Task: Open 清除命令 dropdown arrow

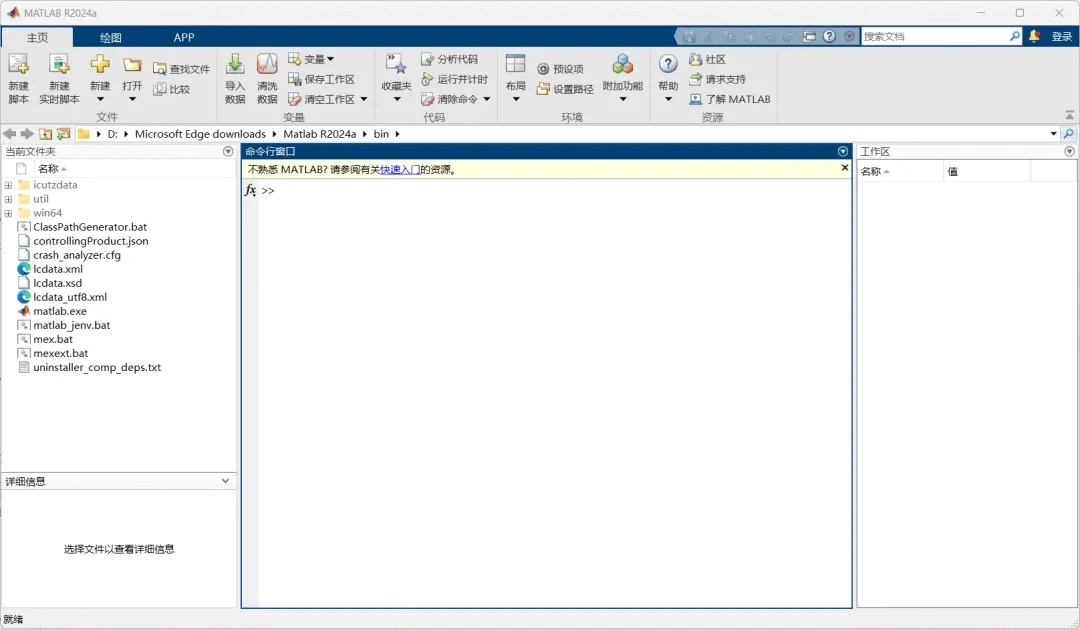Action: pyautogui.click(x=487, y=99)
